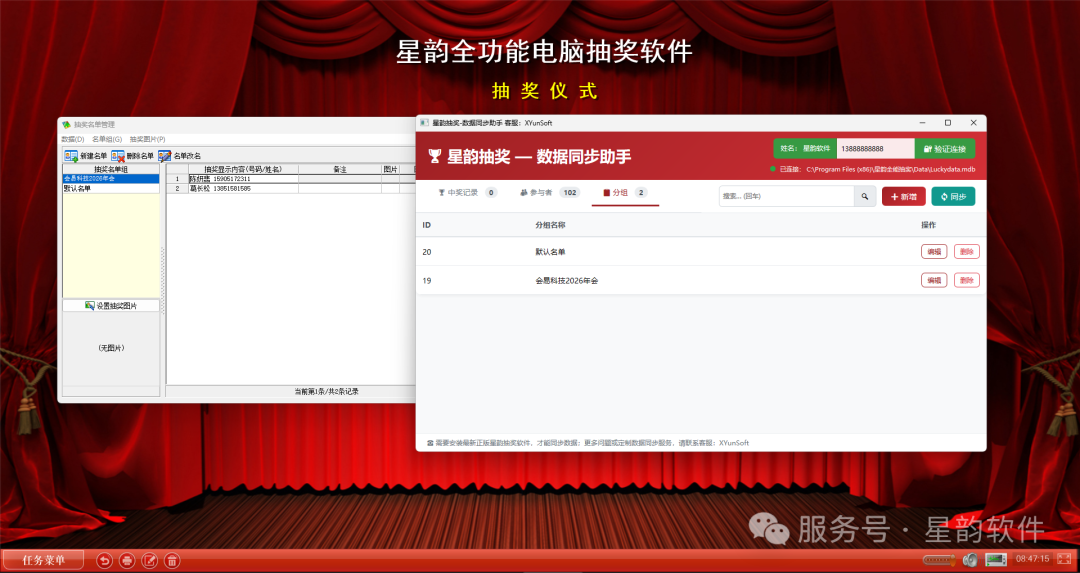Click the undo arrow icon in bottom bar
The image size is (1080, 573).
(104, 561)
